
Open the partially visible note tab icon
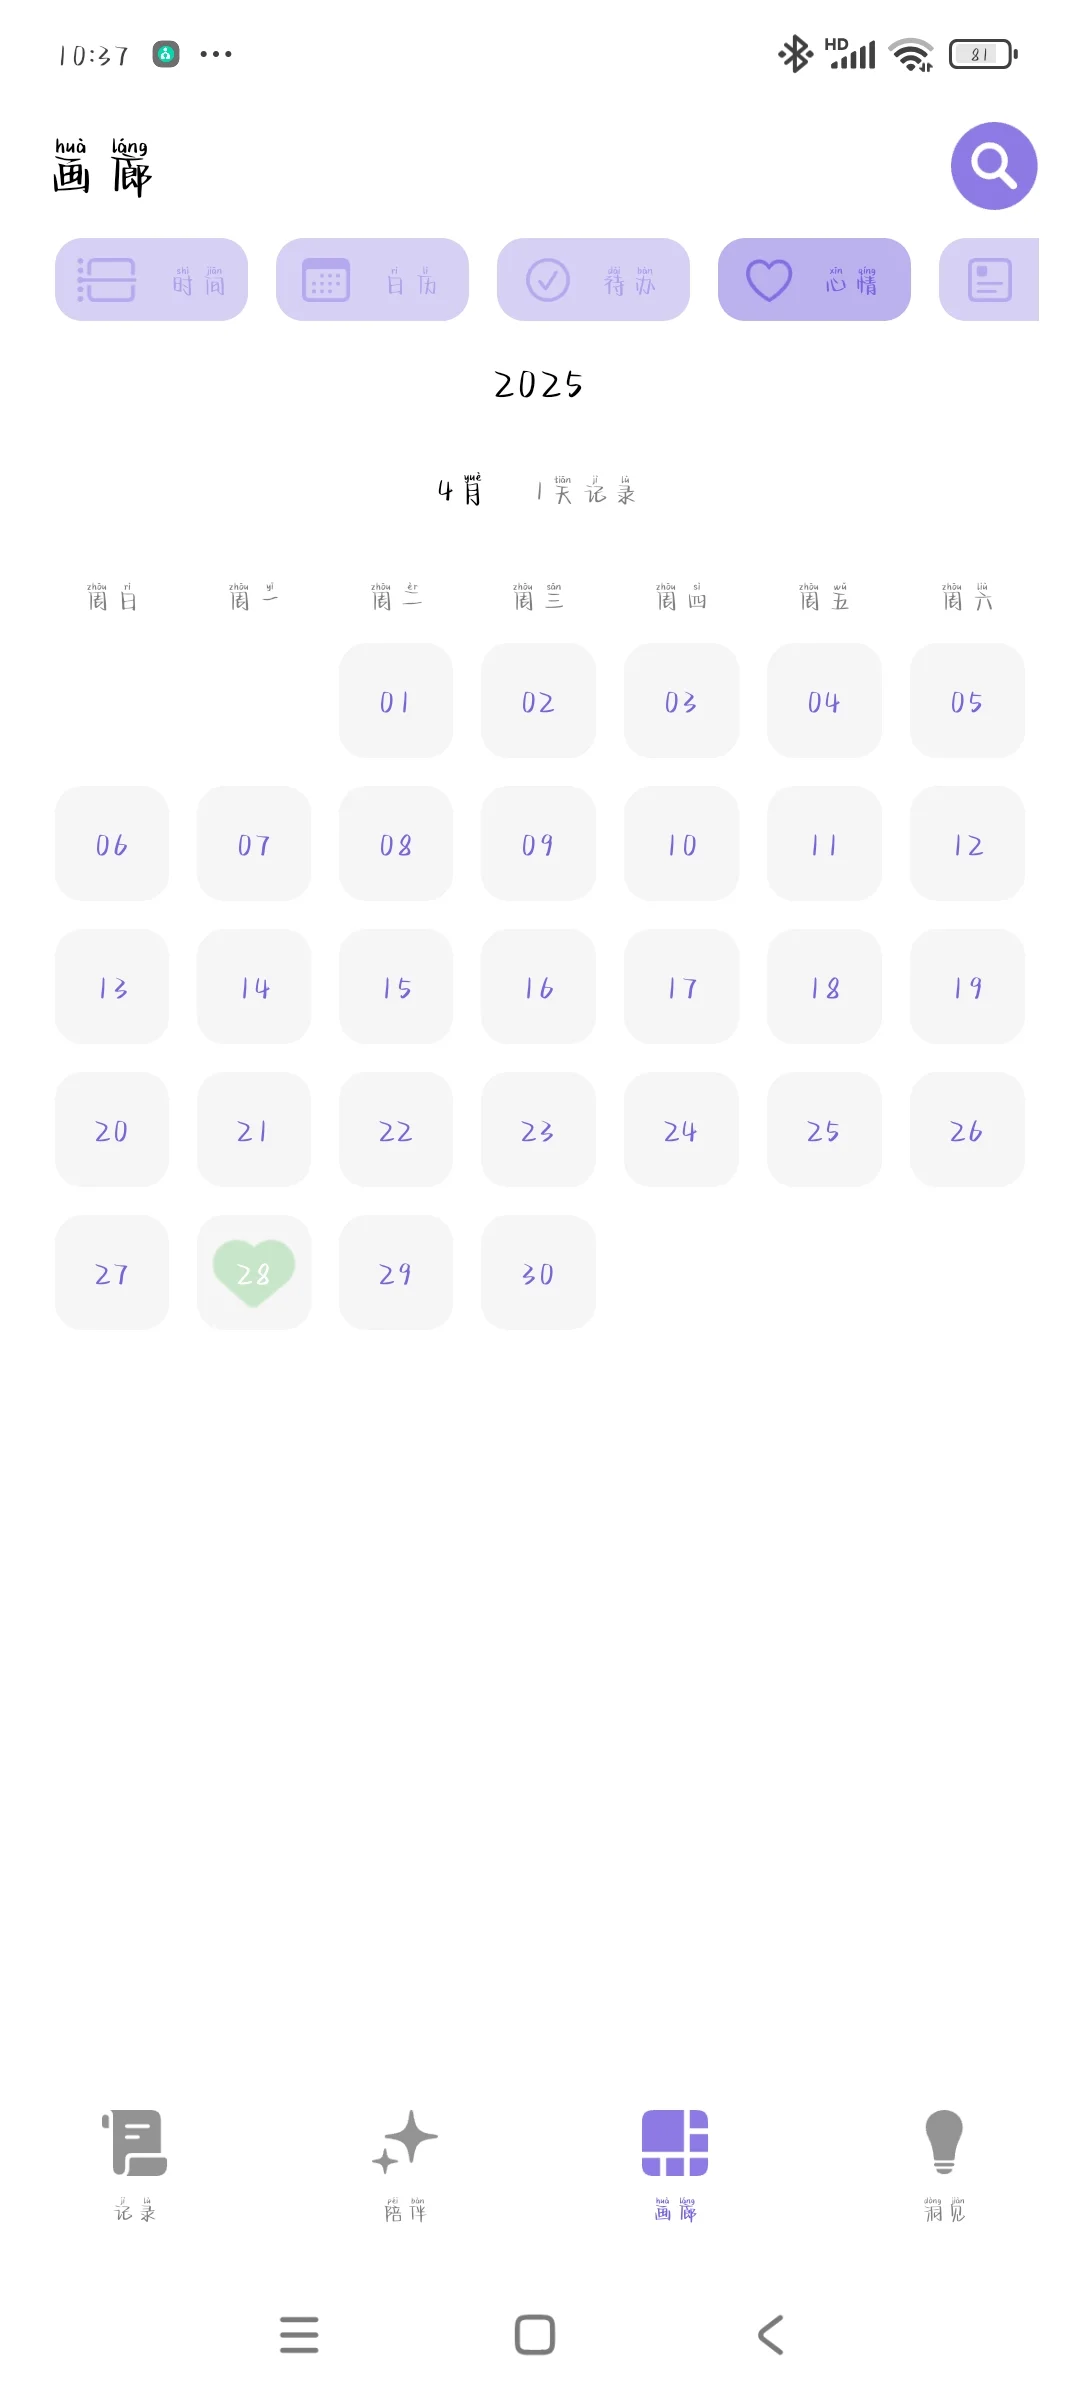pos(990,280)
